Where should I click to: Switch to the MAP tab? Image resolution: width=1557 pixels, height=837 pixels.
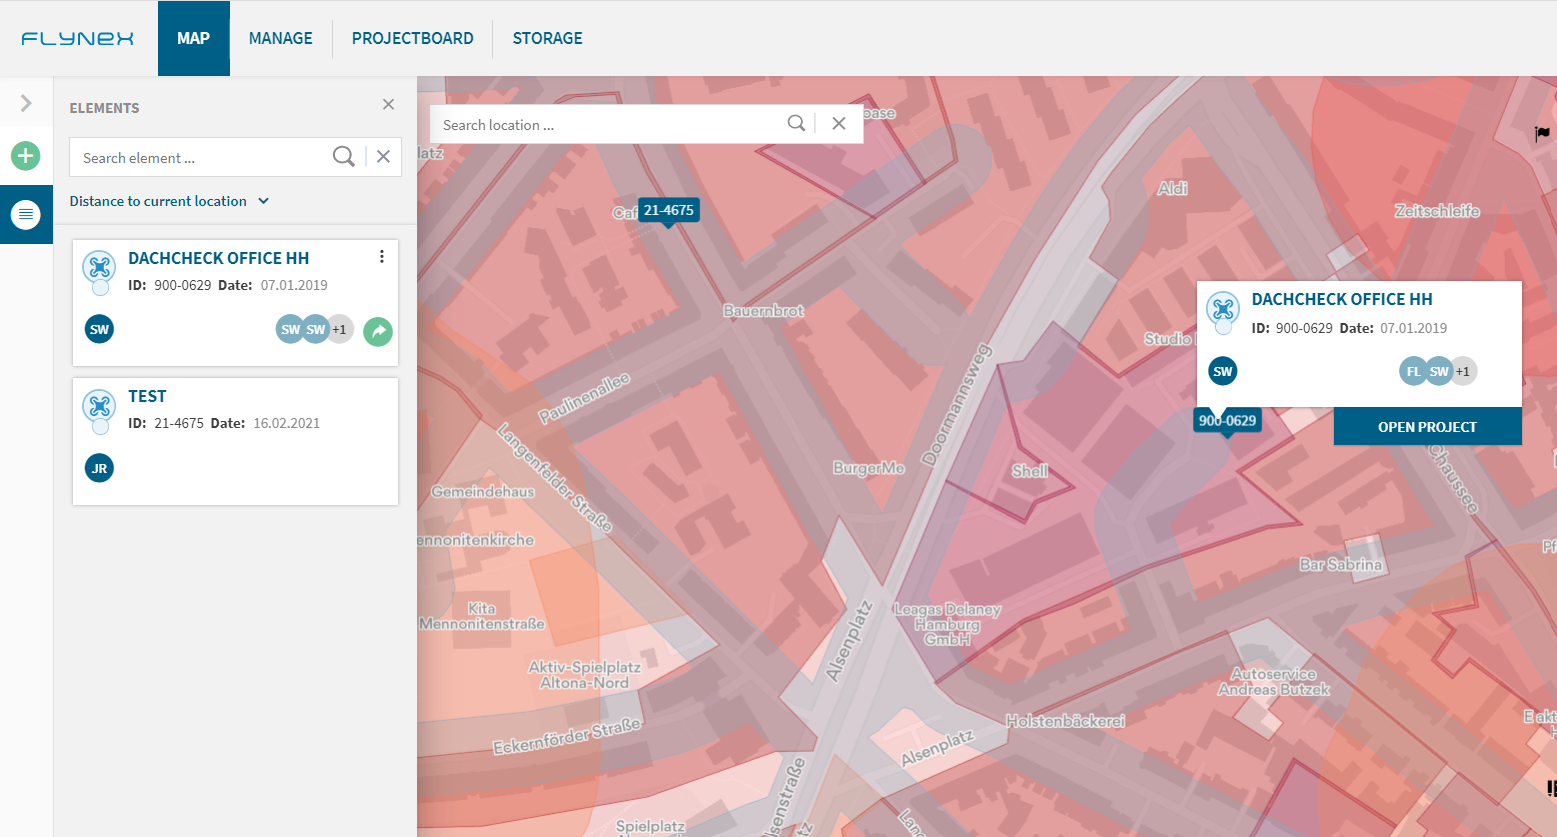coord(194,38)
